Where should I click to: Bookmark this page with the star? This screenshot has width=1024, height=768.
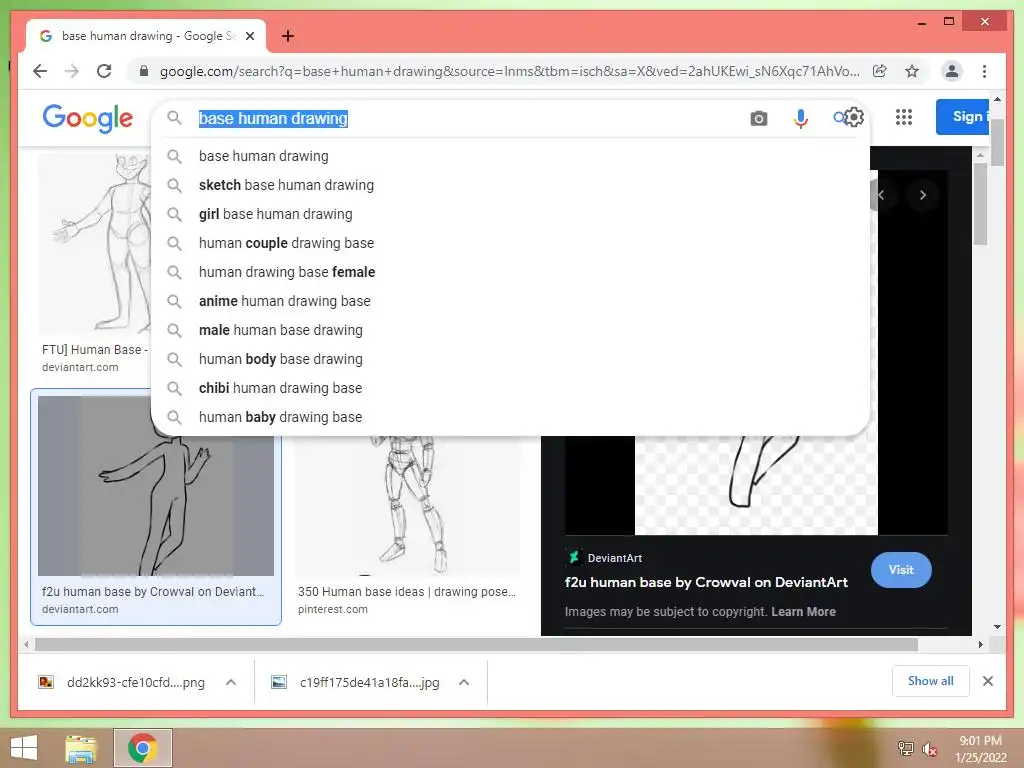912,71
